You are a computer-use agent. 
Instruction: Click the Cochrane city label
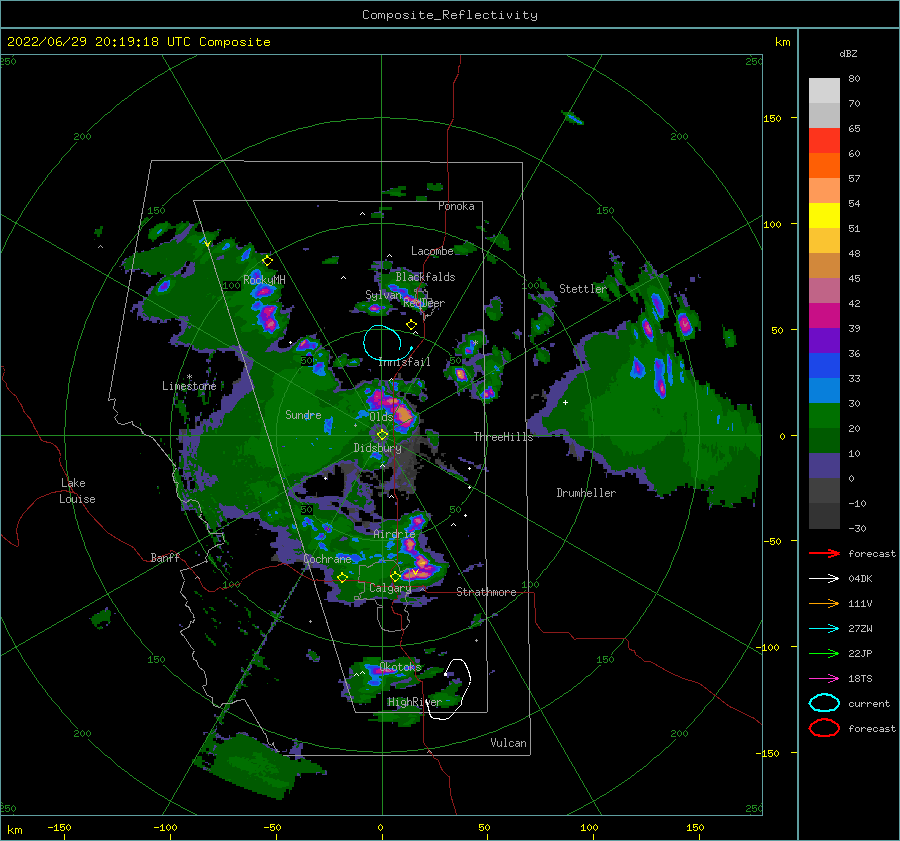click(327, 559)
